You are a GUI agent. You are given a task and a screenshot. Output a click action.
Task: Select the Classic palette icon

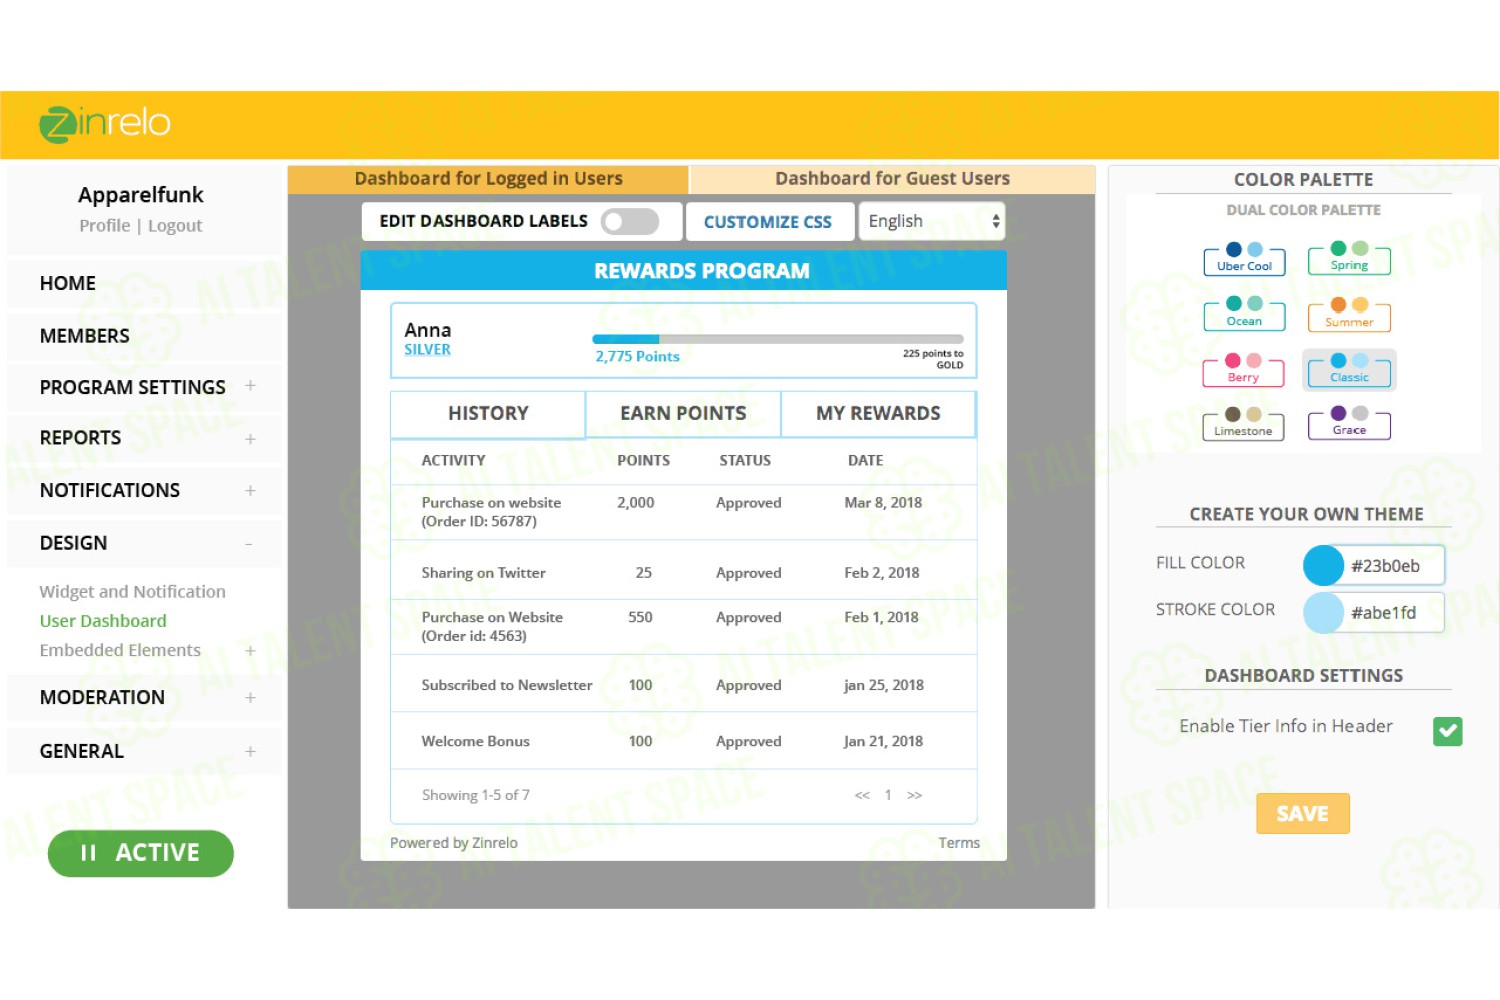click(x=1349, y=369)
